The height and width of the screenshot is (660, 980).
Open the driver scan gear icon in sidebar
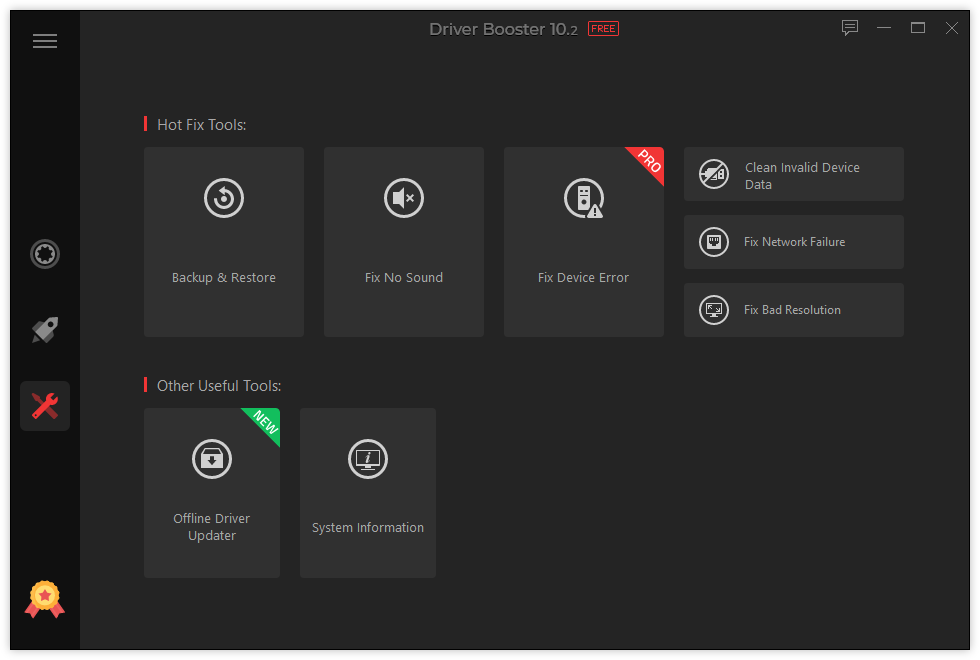45,254
